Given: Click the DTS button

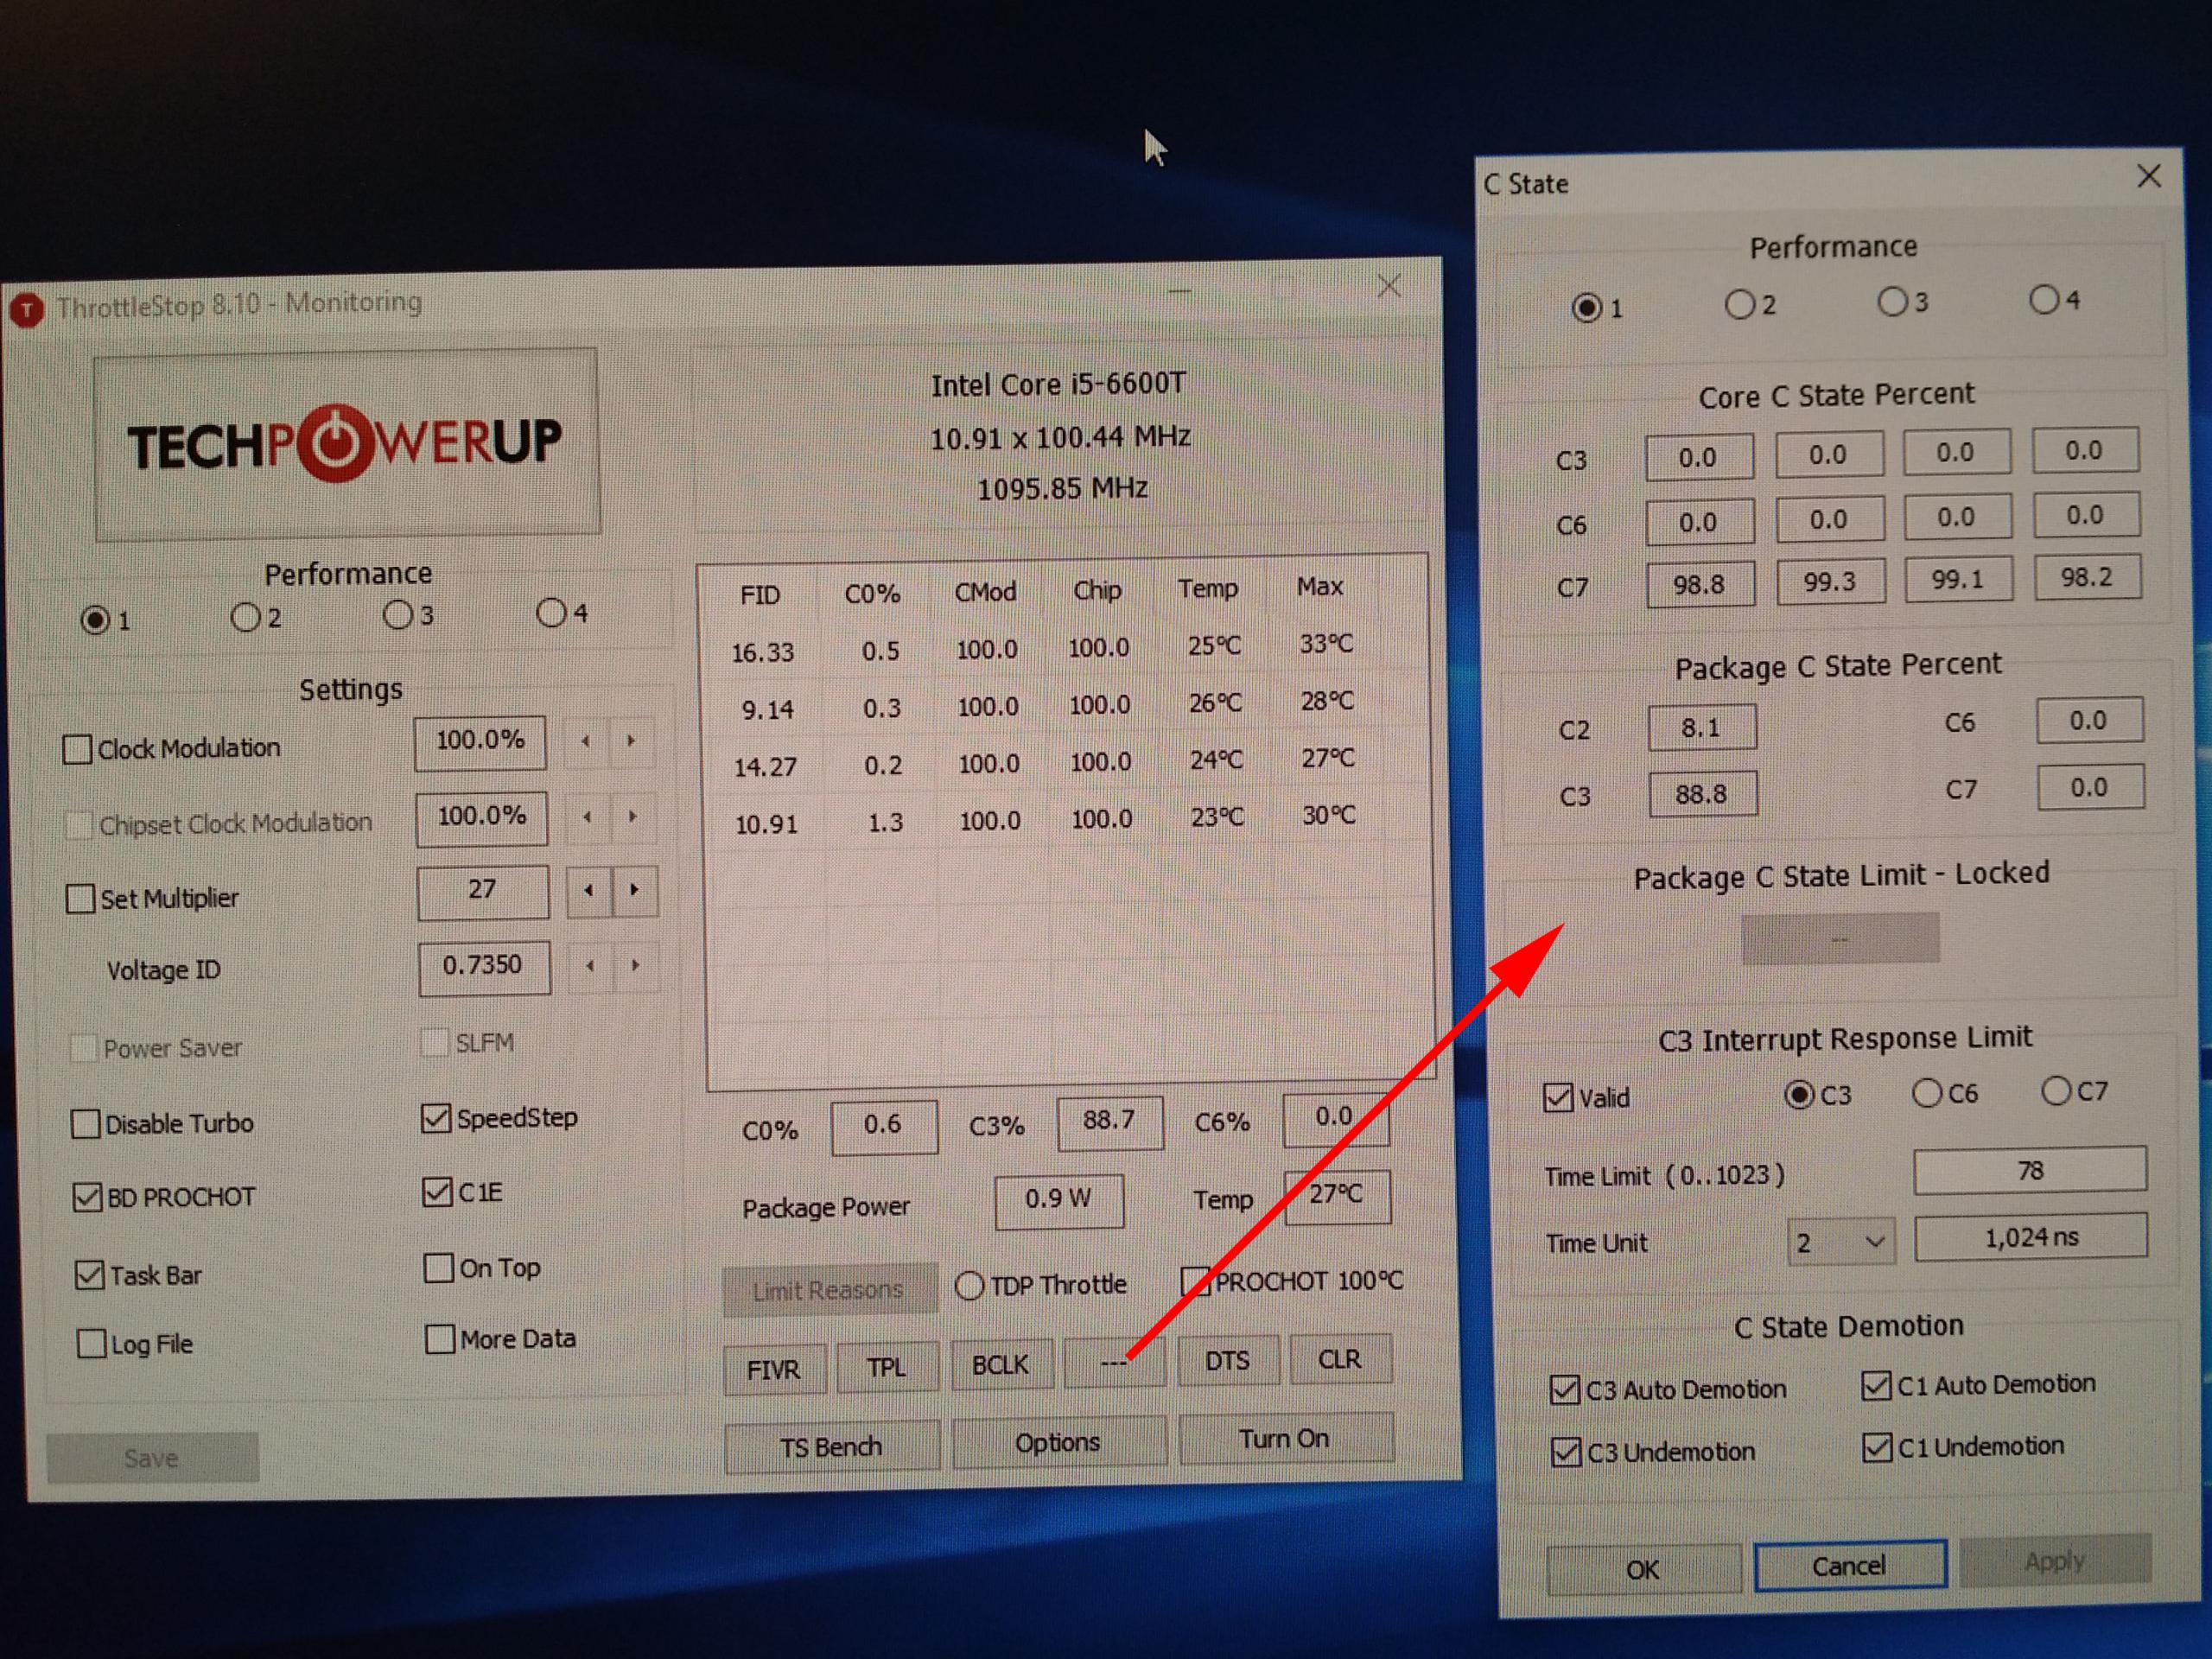Looking at the screenshot, I should [1227, 1360].
